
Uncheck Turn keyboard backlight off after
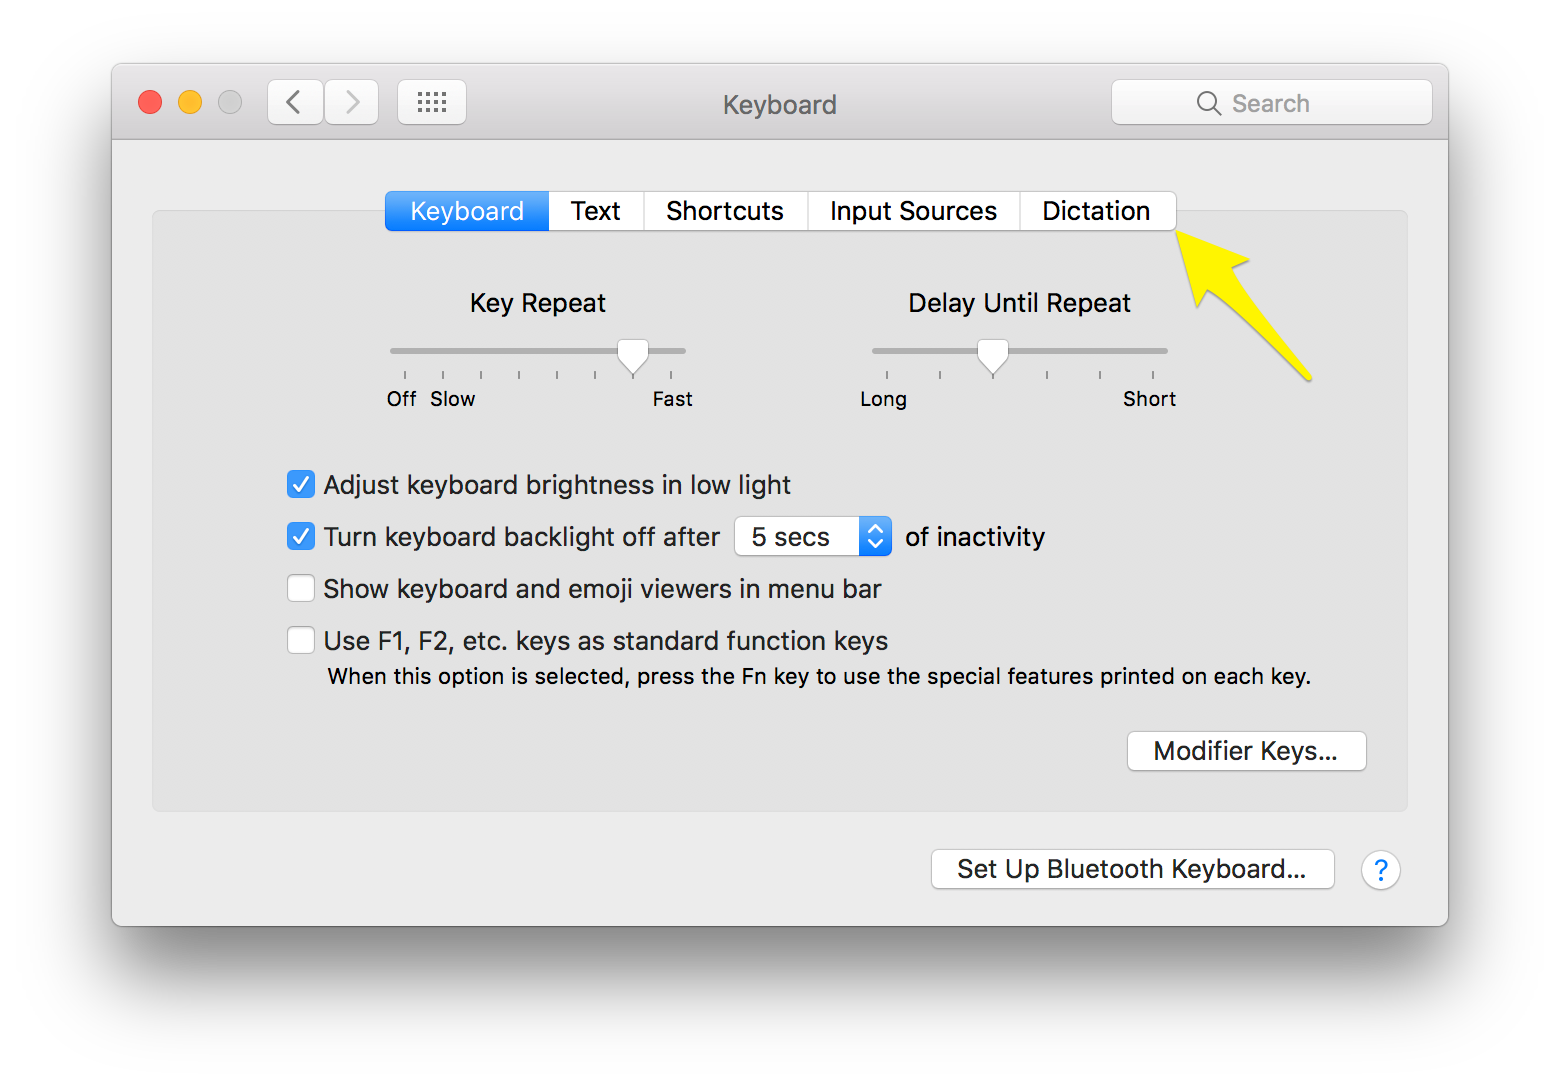(x=301, y=536)
